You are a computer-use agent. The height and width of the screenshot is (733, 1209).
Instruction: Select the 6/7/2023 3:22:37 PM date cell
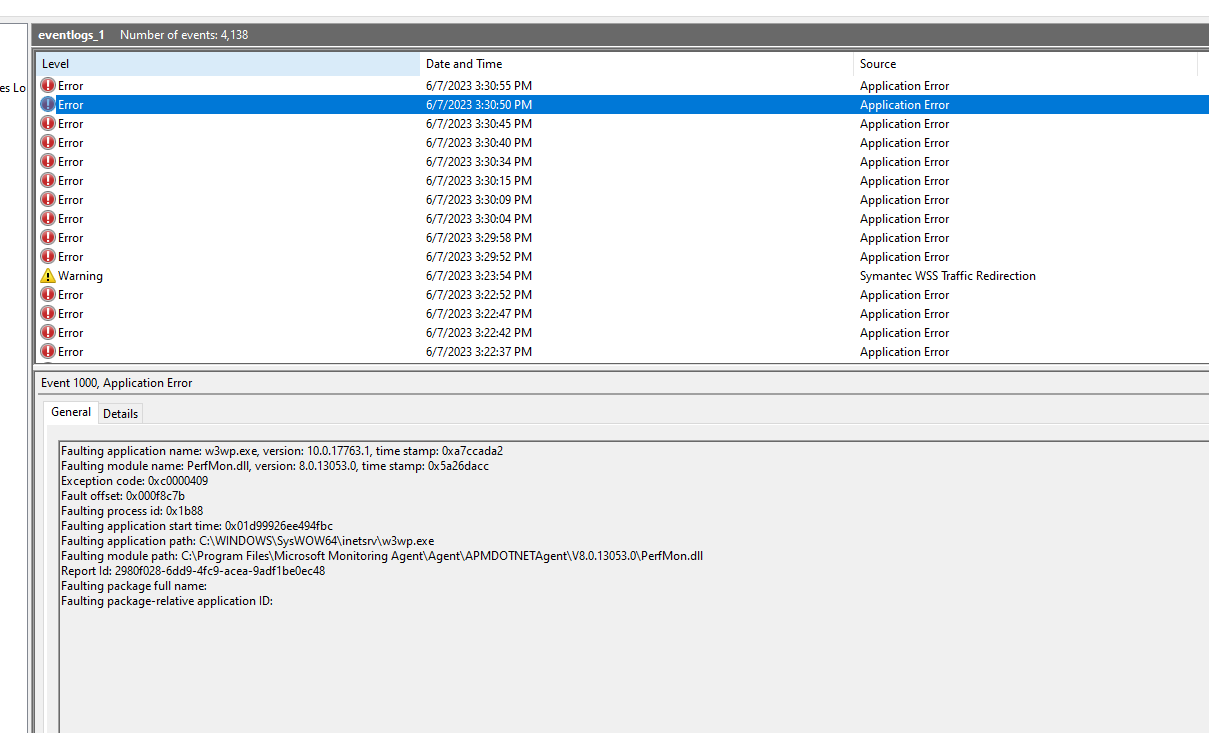coord(479,352)
